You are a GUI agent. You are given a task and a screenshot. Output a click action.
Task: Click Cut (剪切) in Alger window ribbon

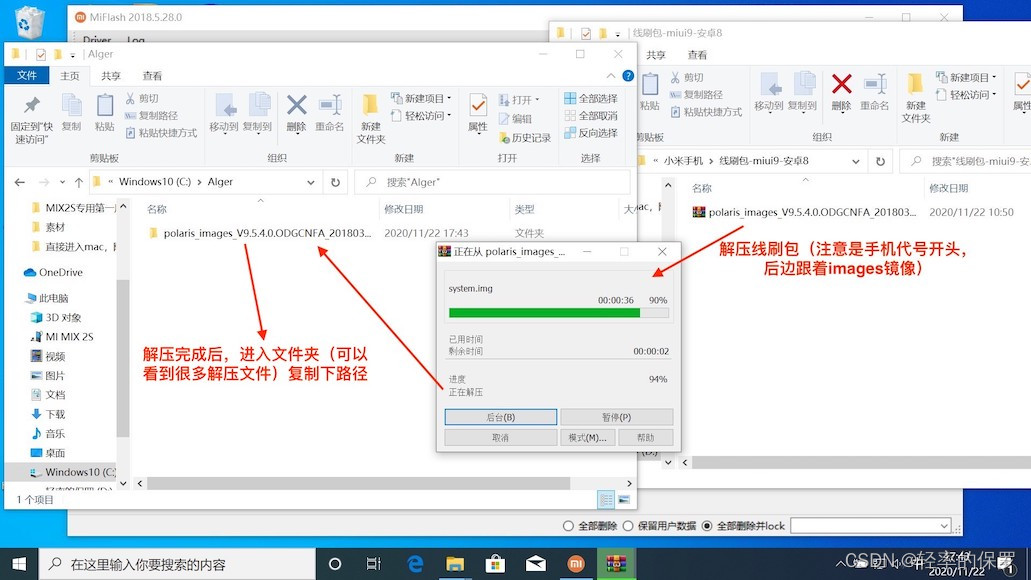142,98
